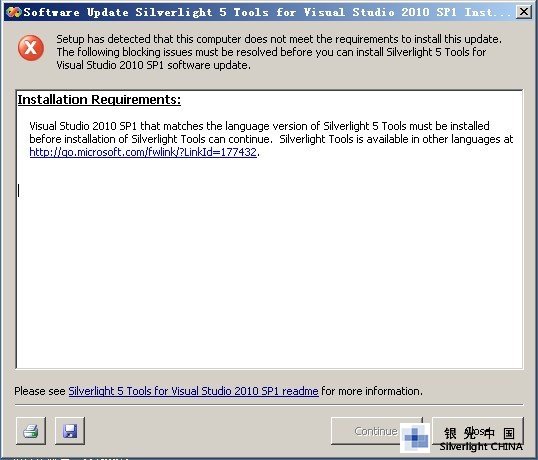Click the blue squares Silverlight logo
Viewport: 538px width, 460px height.
click(415, 438)
